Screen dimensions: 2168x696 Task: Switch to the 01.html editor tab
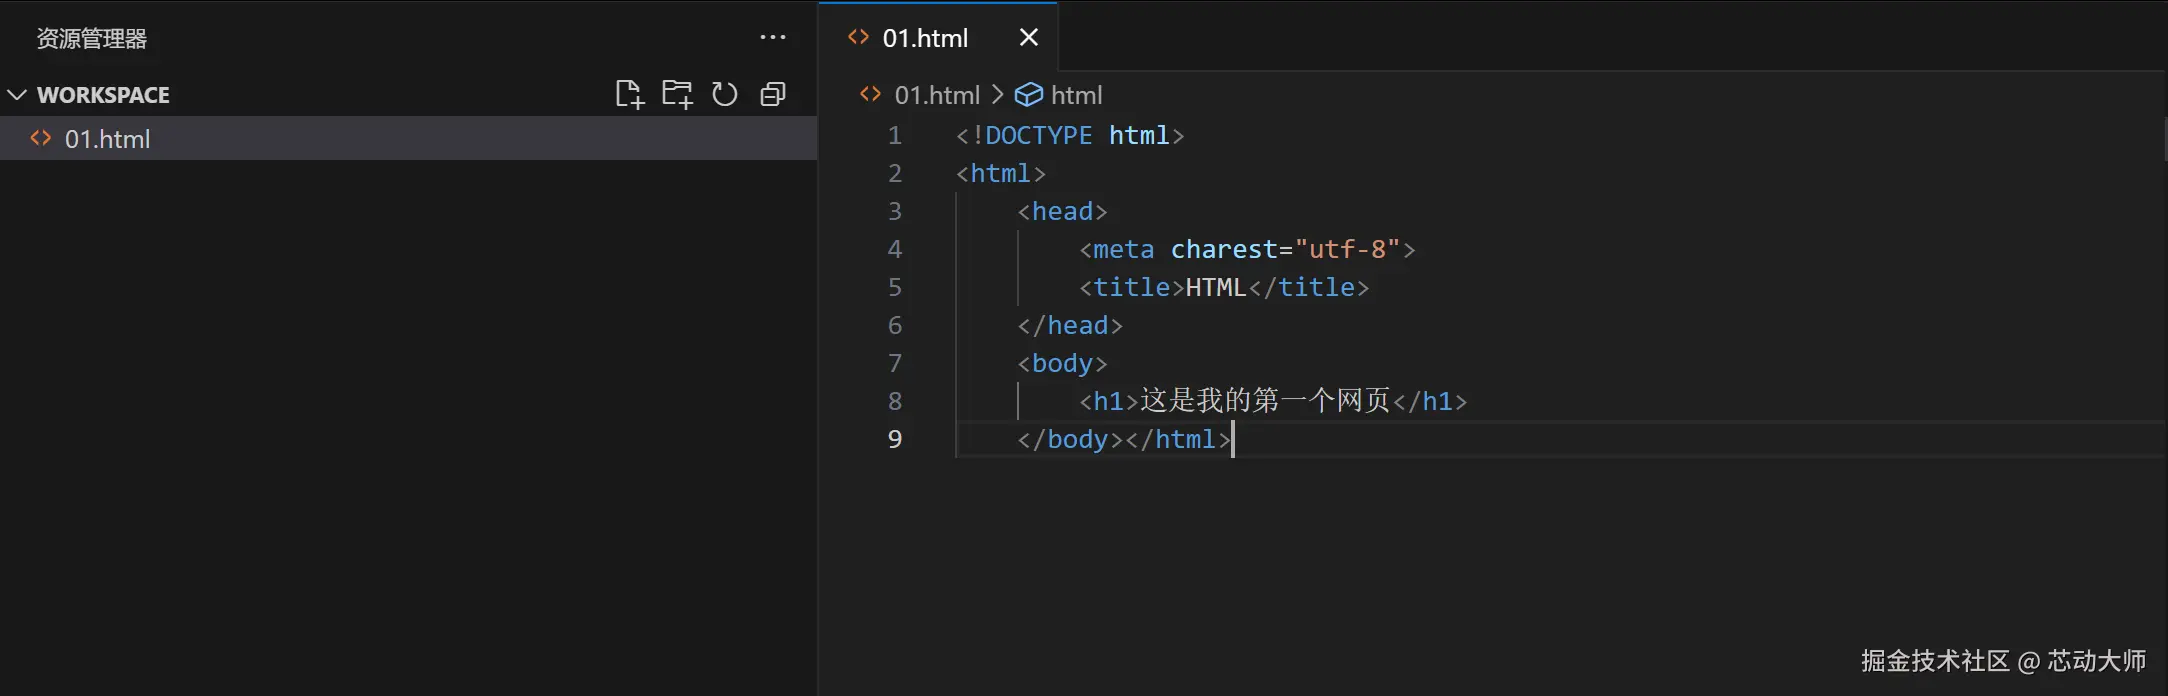point(925,38)
